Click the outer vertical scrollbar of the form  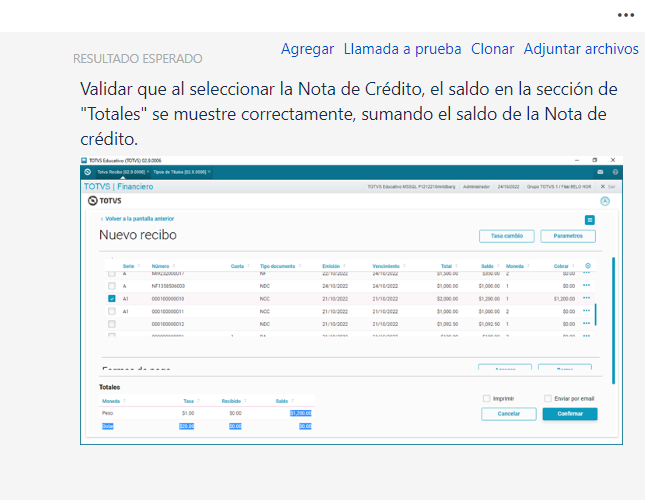(x=613, y=321)
